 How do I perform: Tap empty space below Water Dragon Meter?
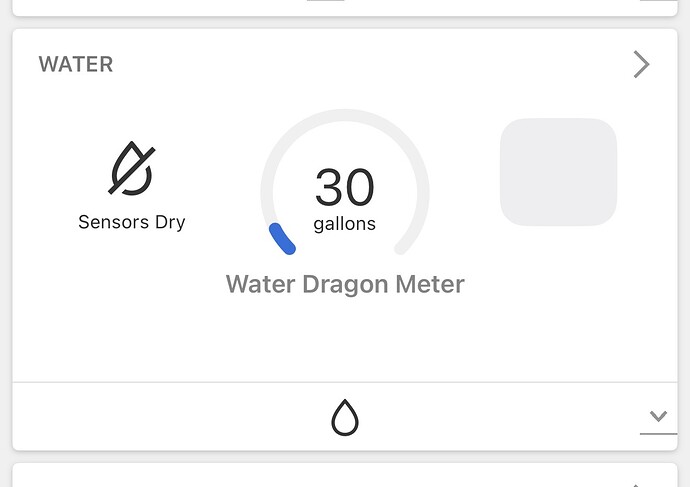345,339
